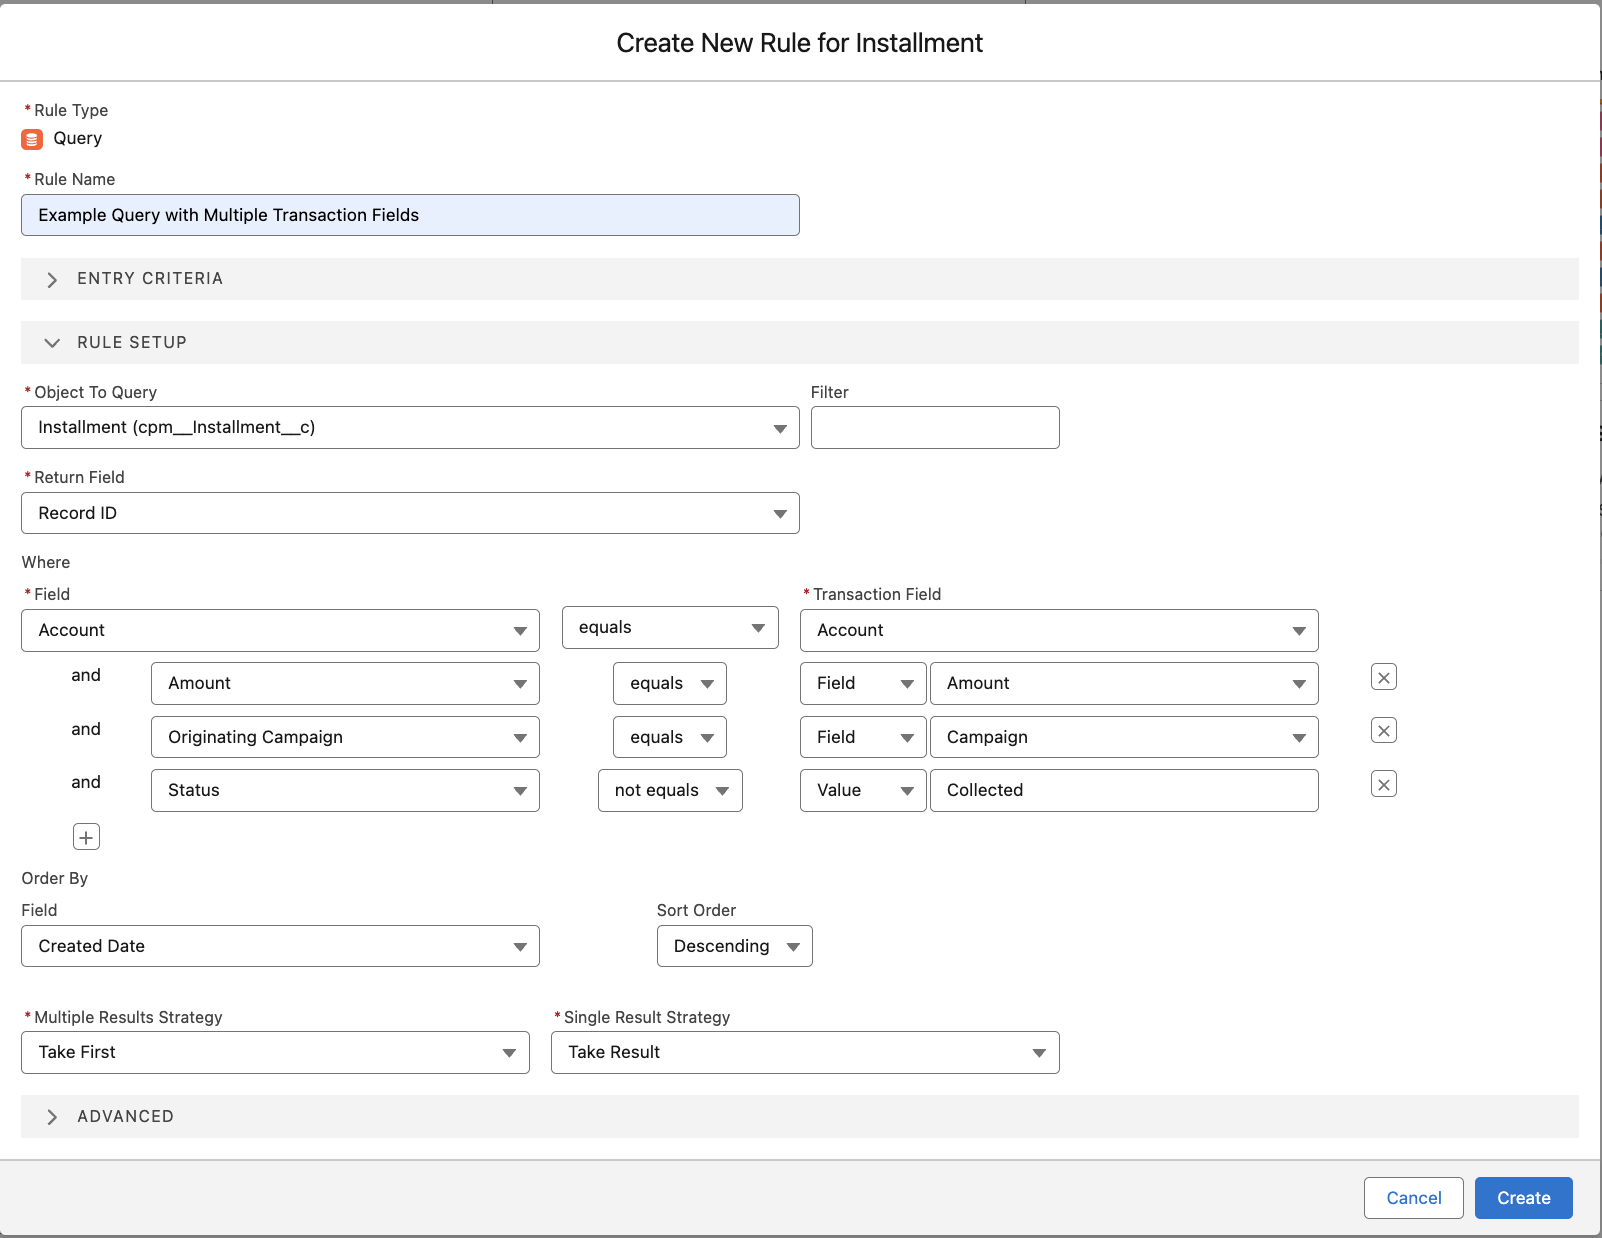Add a new Where condition
1602x1238 pixels.
click(x=86, y=836)
